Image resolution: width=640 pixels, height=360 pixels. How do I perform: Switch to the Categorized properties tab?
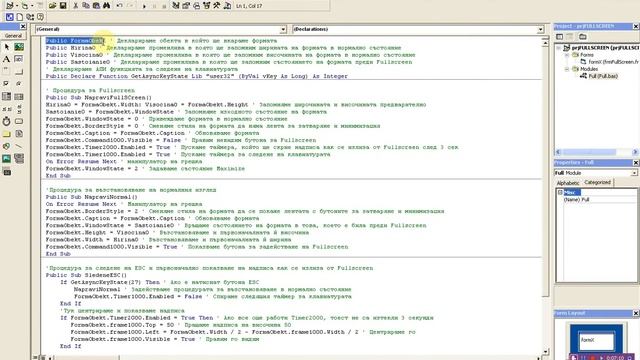(x=597, y=182)
